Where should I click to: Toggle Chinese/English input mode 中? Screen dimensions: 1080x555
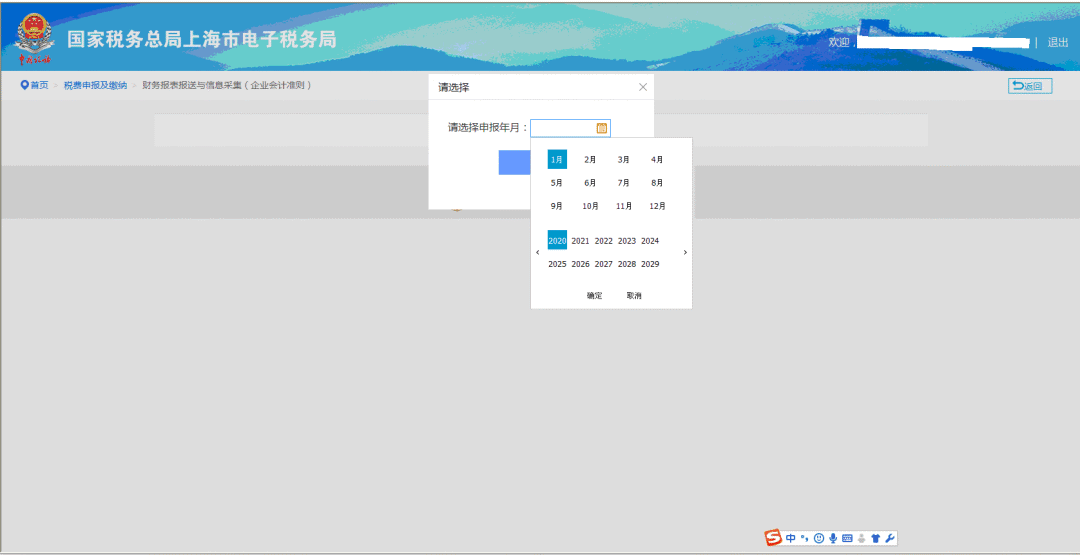(791, 538)
